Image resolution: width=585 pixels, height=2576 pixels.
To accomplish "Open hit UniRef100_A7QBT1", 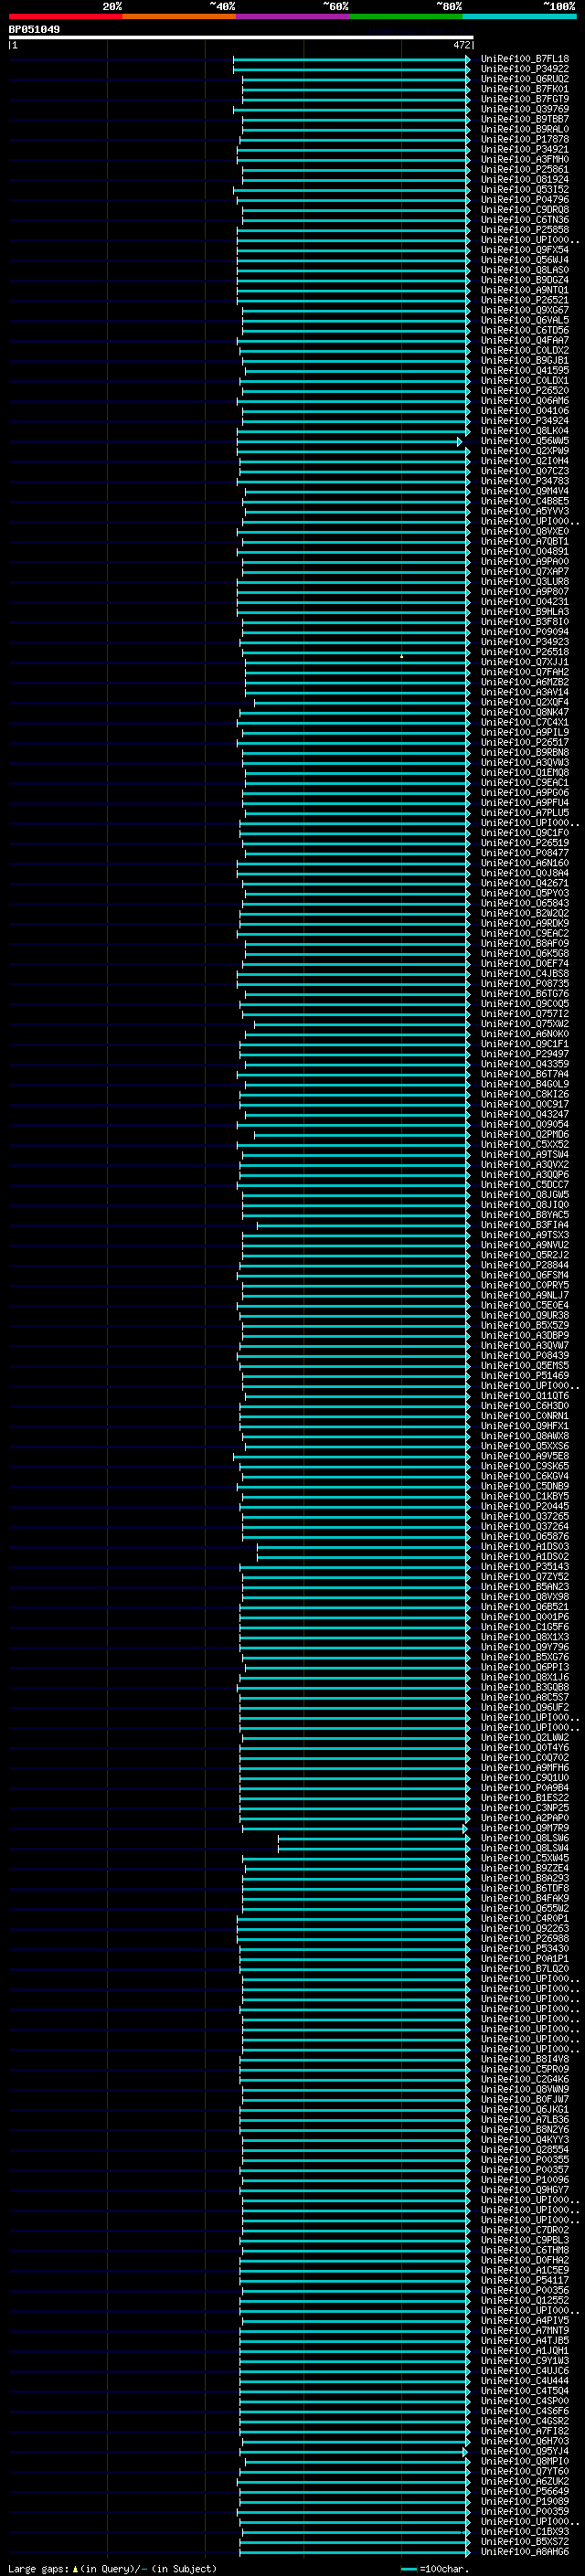I will click(524, 541).
